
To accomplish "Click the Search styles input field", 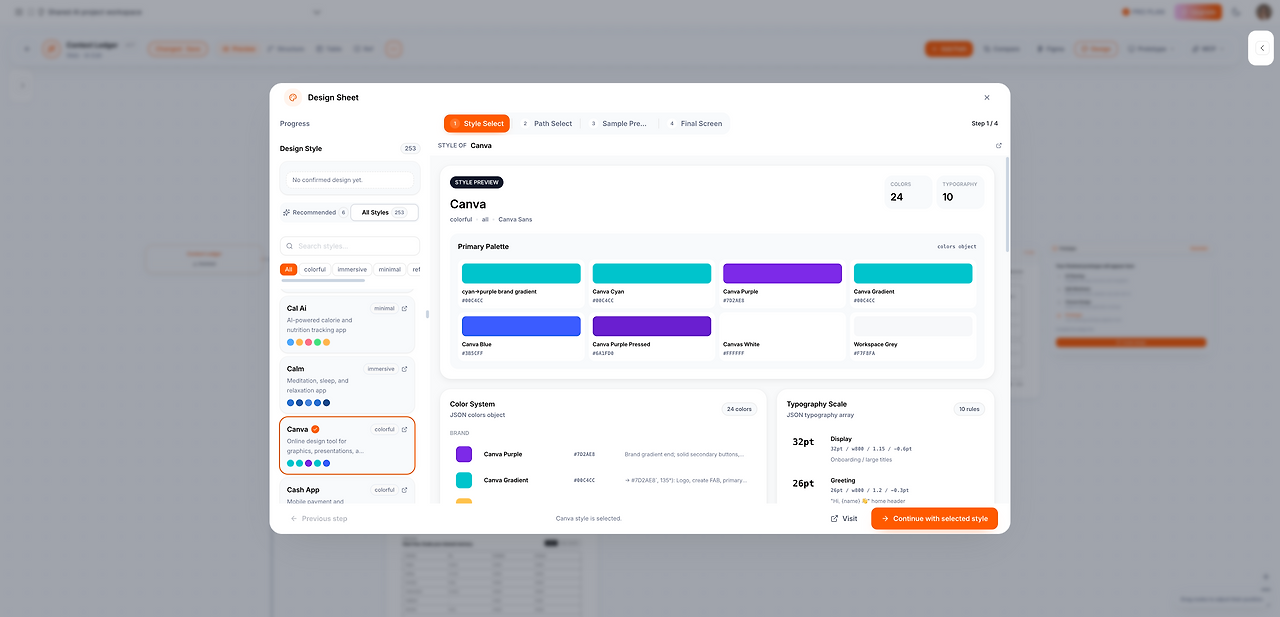I will tap(350, 246).
